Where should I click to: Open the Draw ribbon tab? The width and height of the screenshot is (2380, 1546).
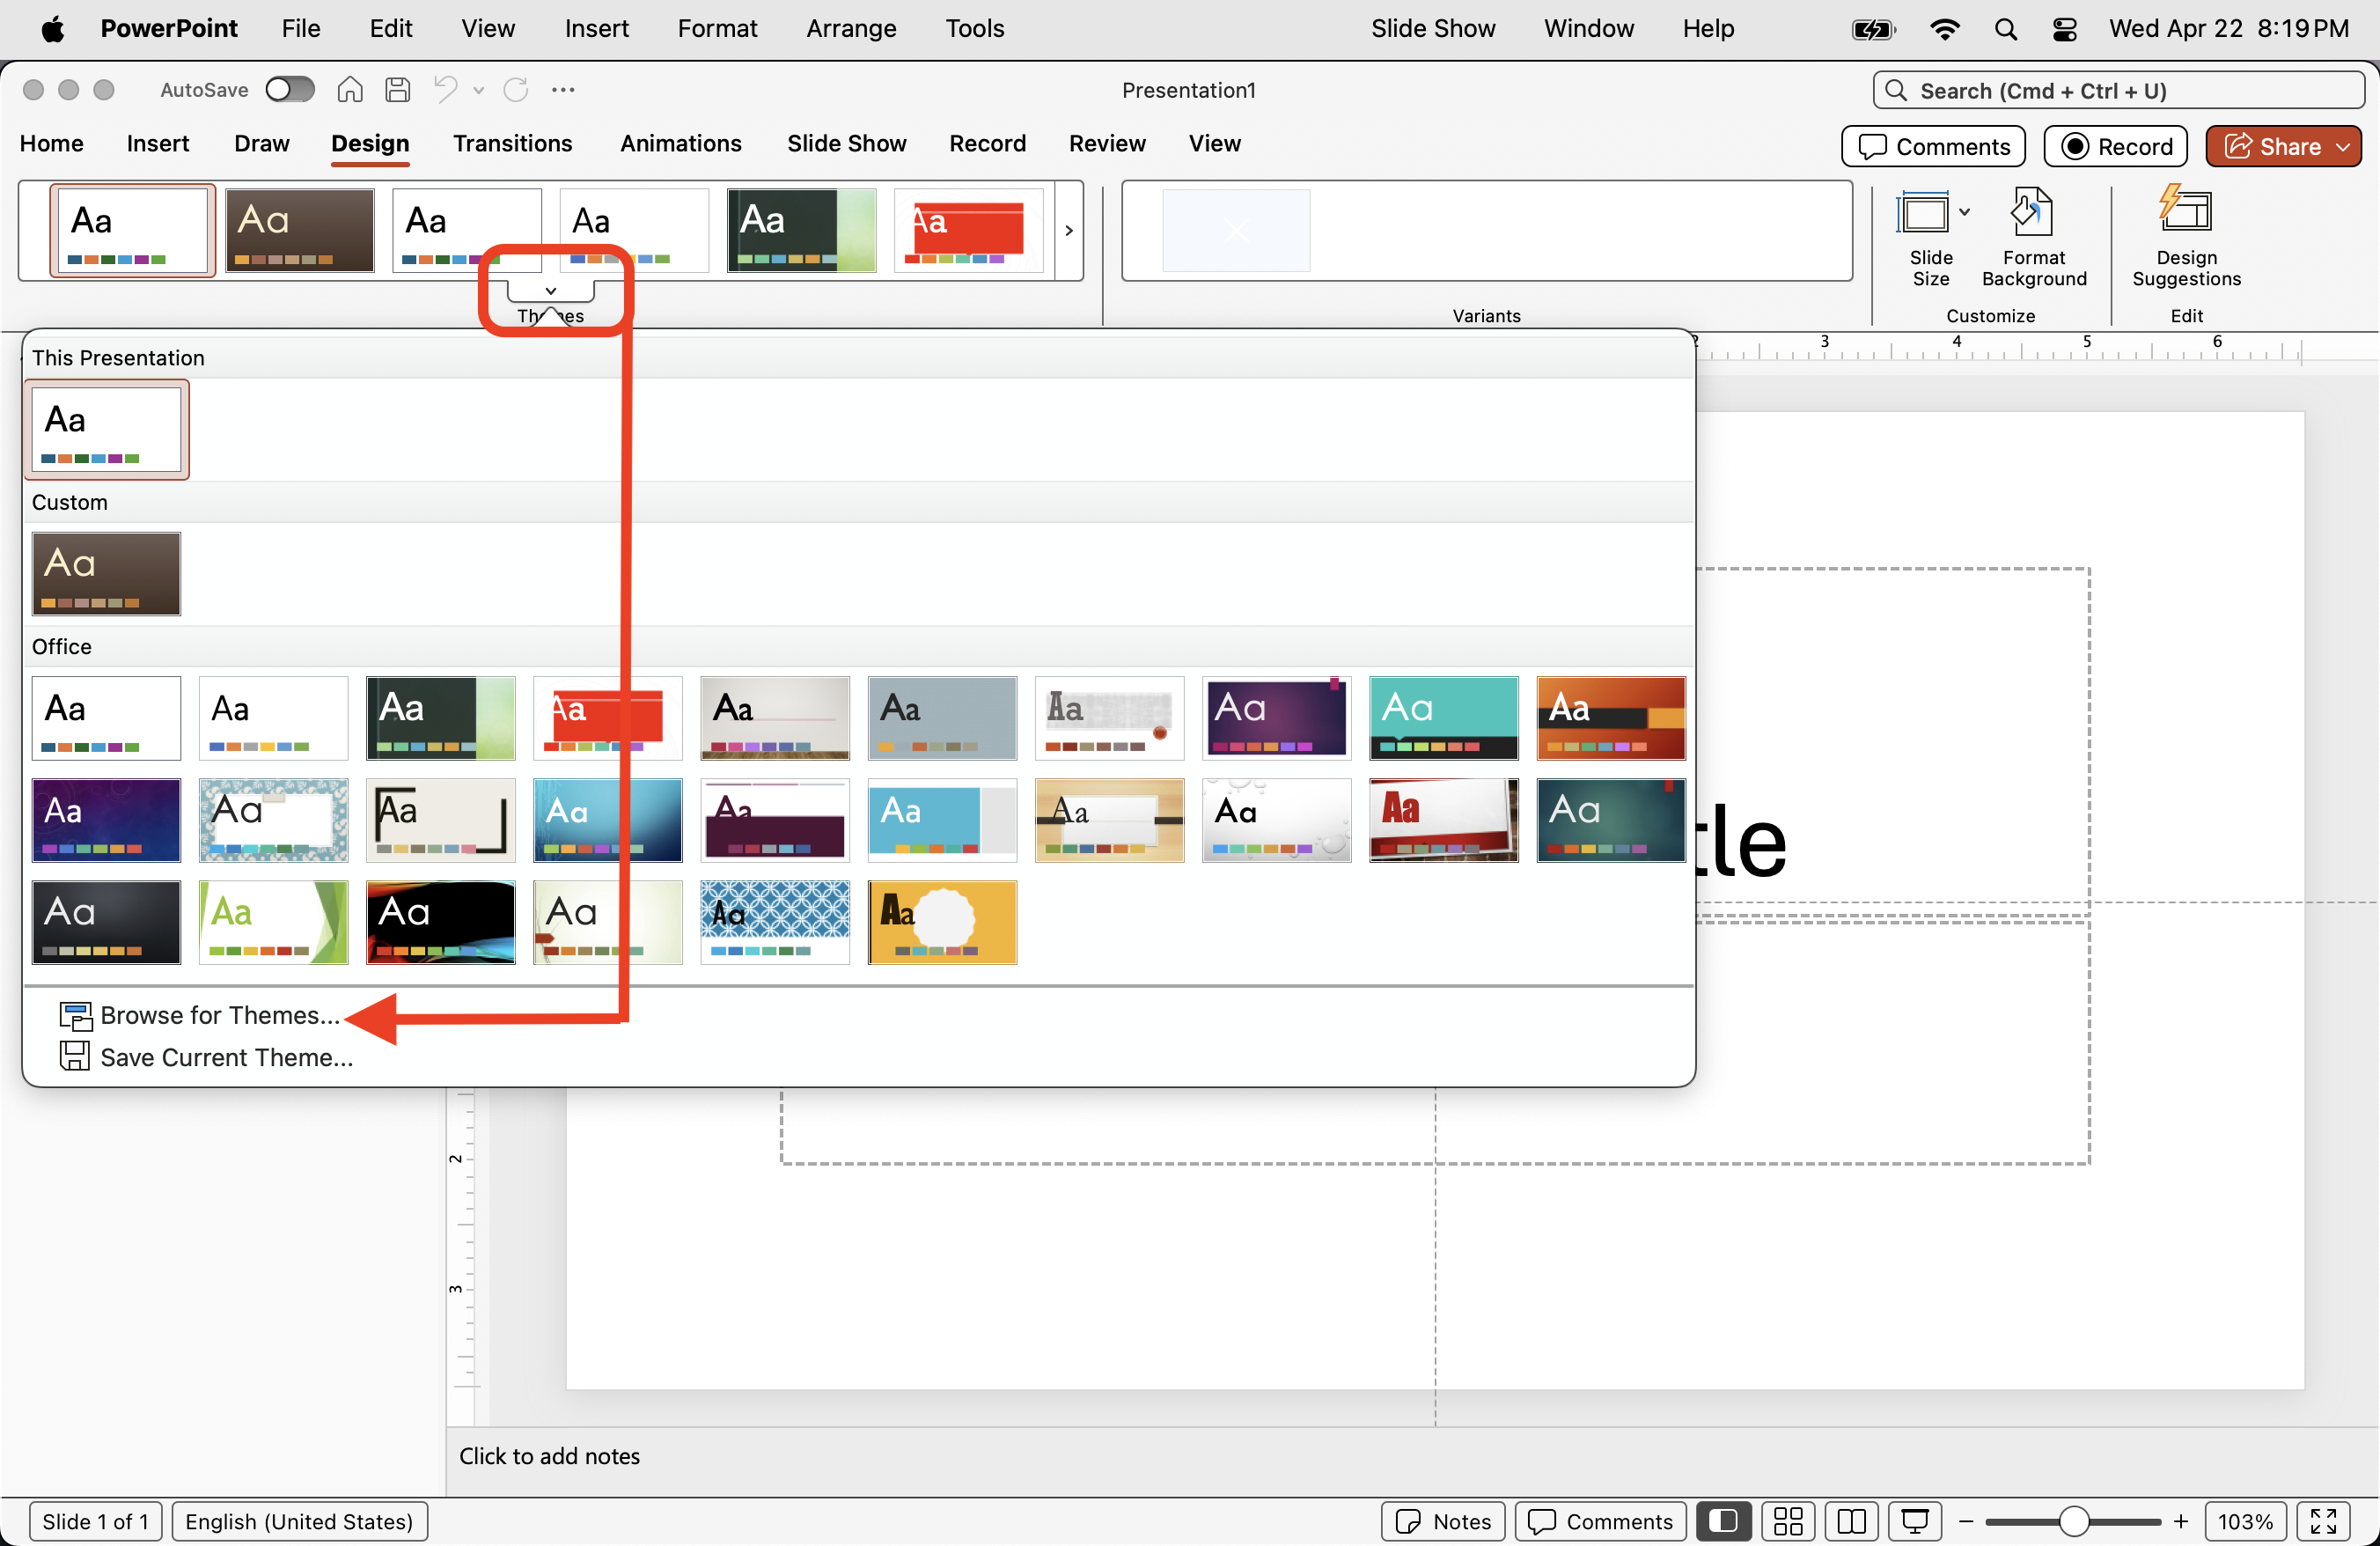262,144
